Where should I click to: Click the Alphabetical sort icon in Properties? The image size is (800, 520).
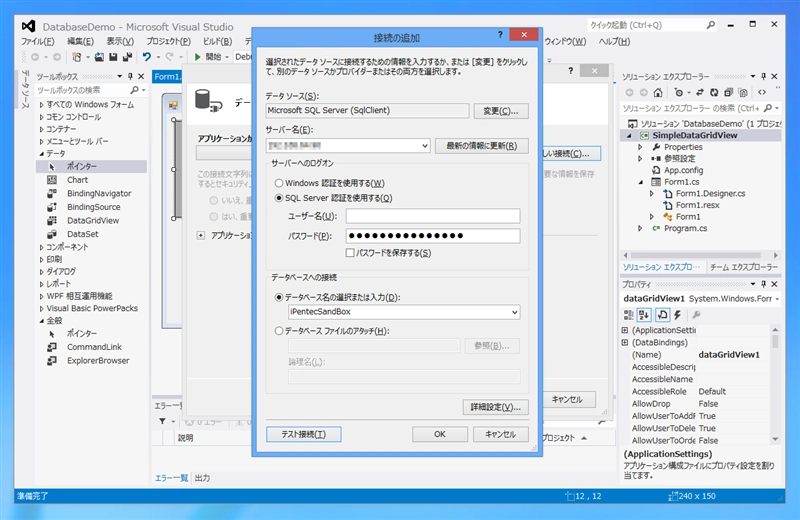point(644,315)
